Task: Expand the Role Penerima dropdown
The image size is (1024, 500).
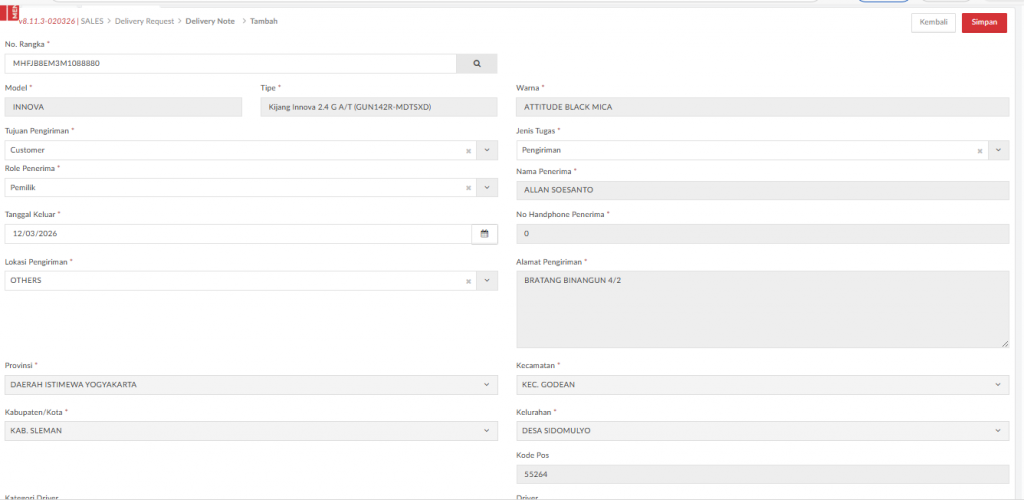Action: (486, 188)
